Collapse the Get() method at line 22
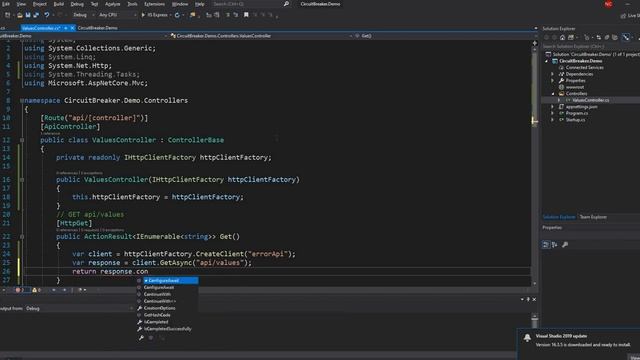The height and width of the screenshot is (360, 640). tap(22, 237)
